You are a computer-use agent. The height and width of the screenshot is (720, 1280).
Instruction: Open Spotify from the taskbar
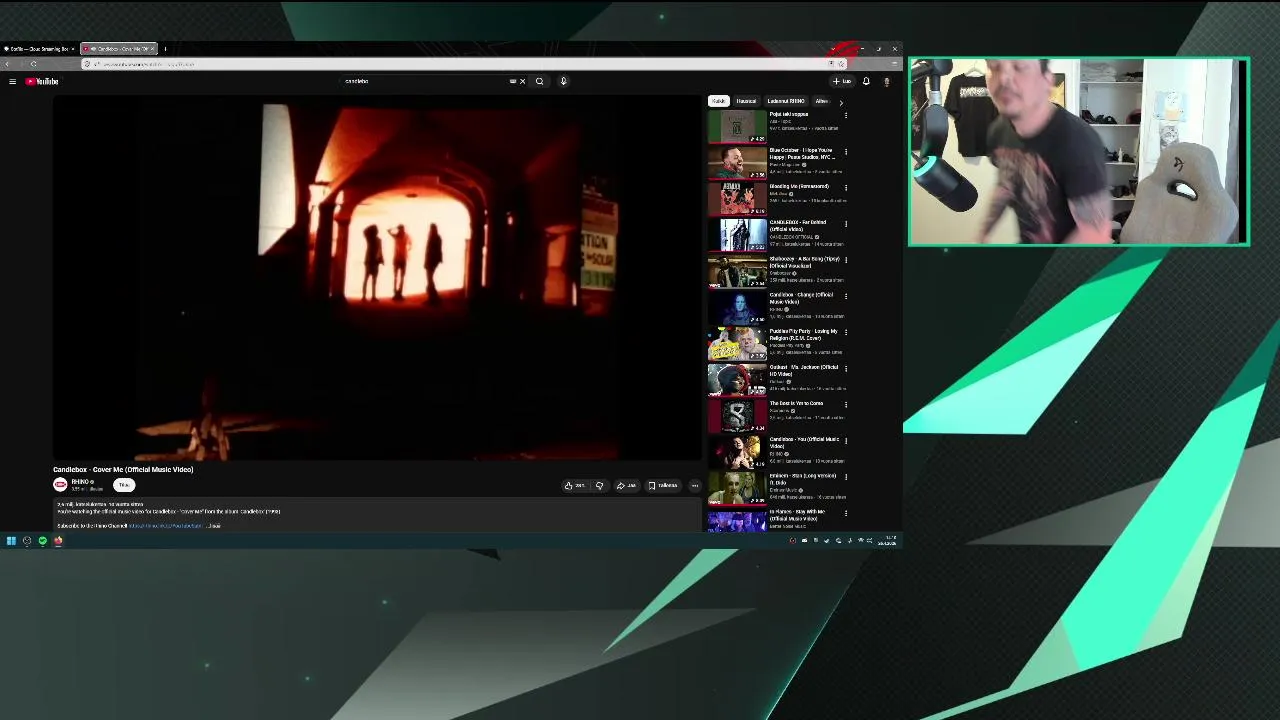tap(42, 540)
